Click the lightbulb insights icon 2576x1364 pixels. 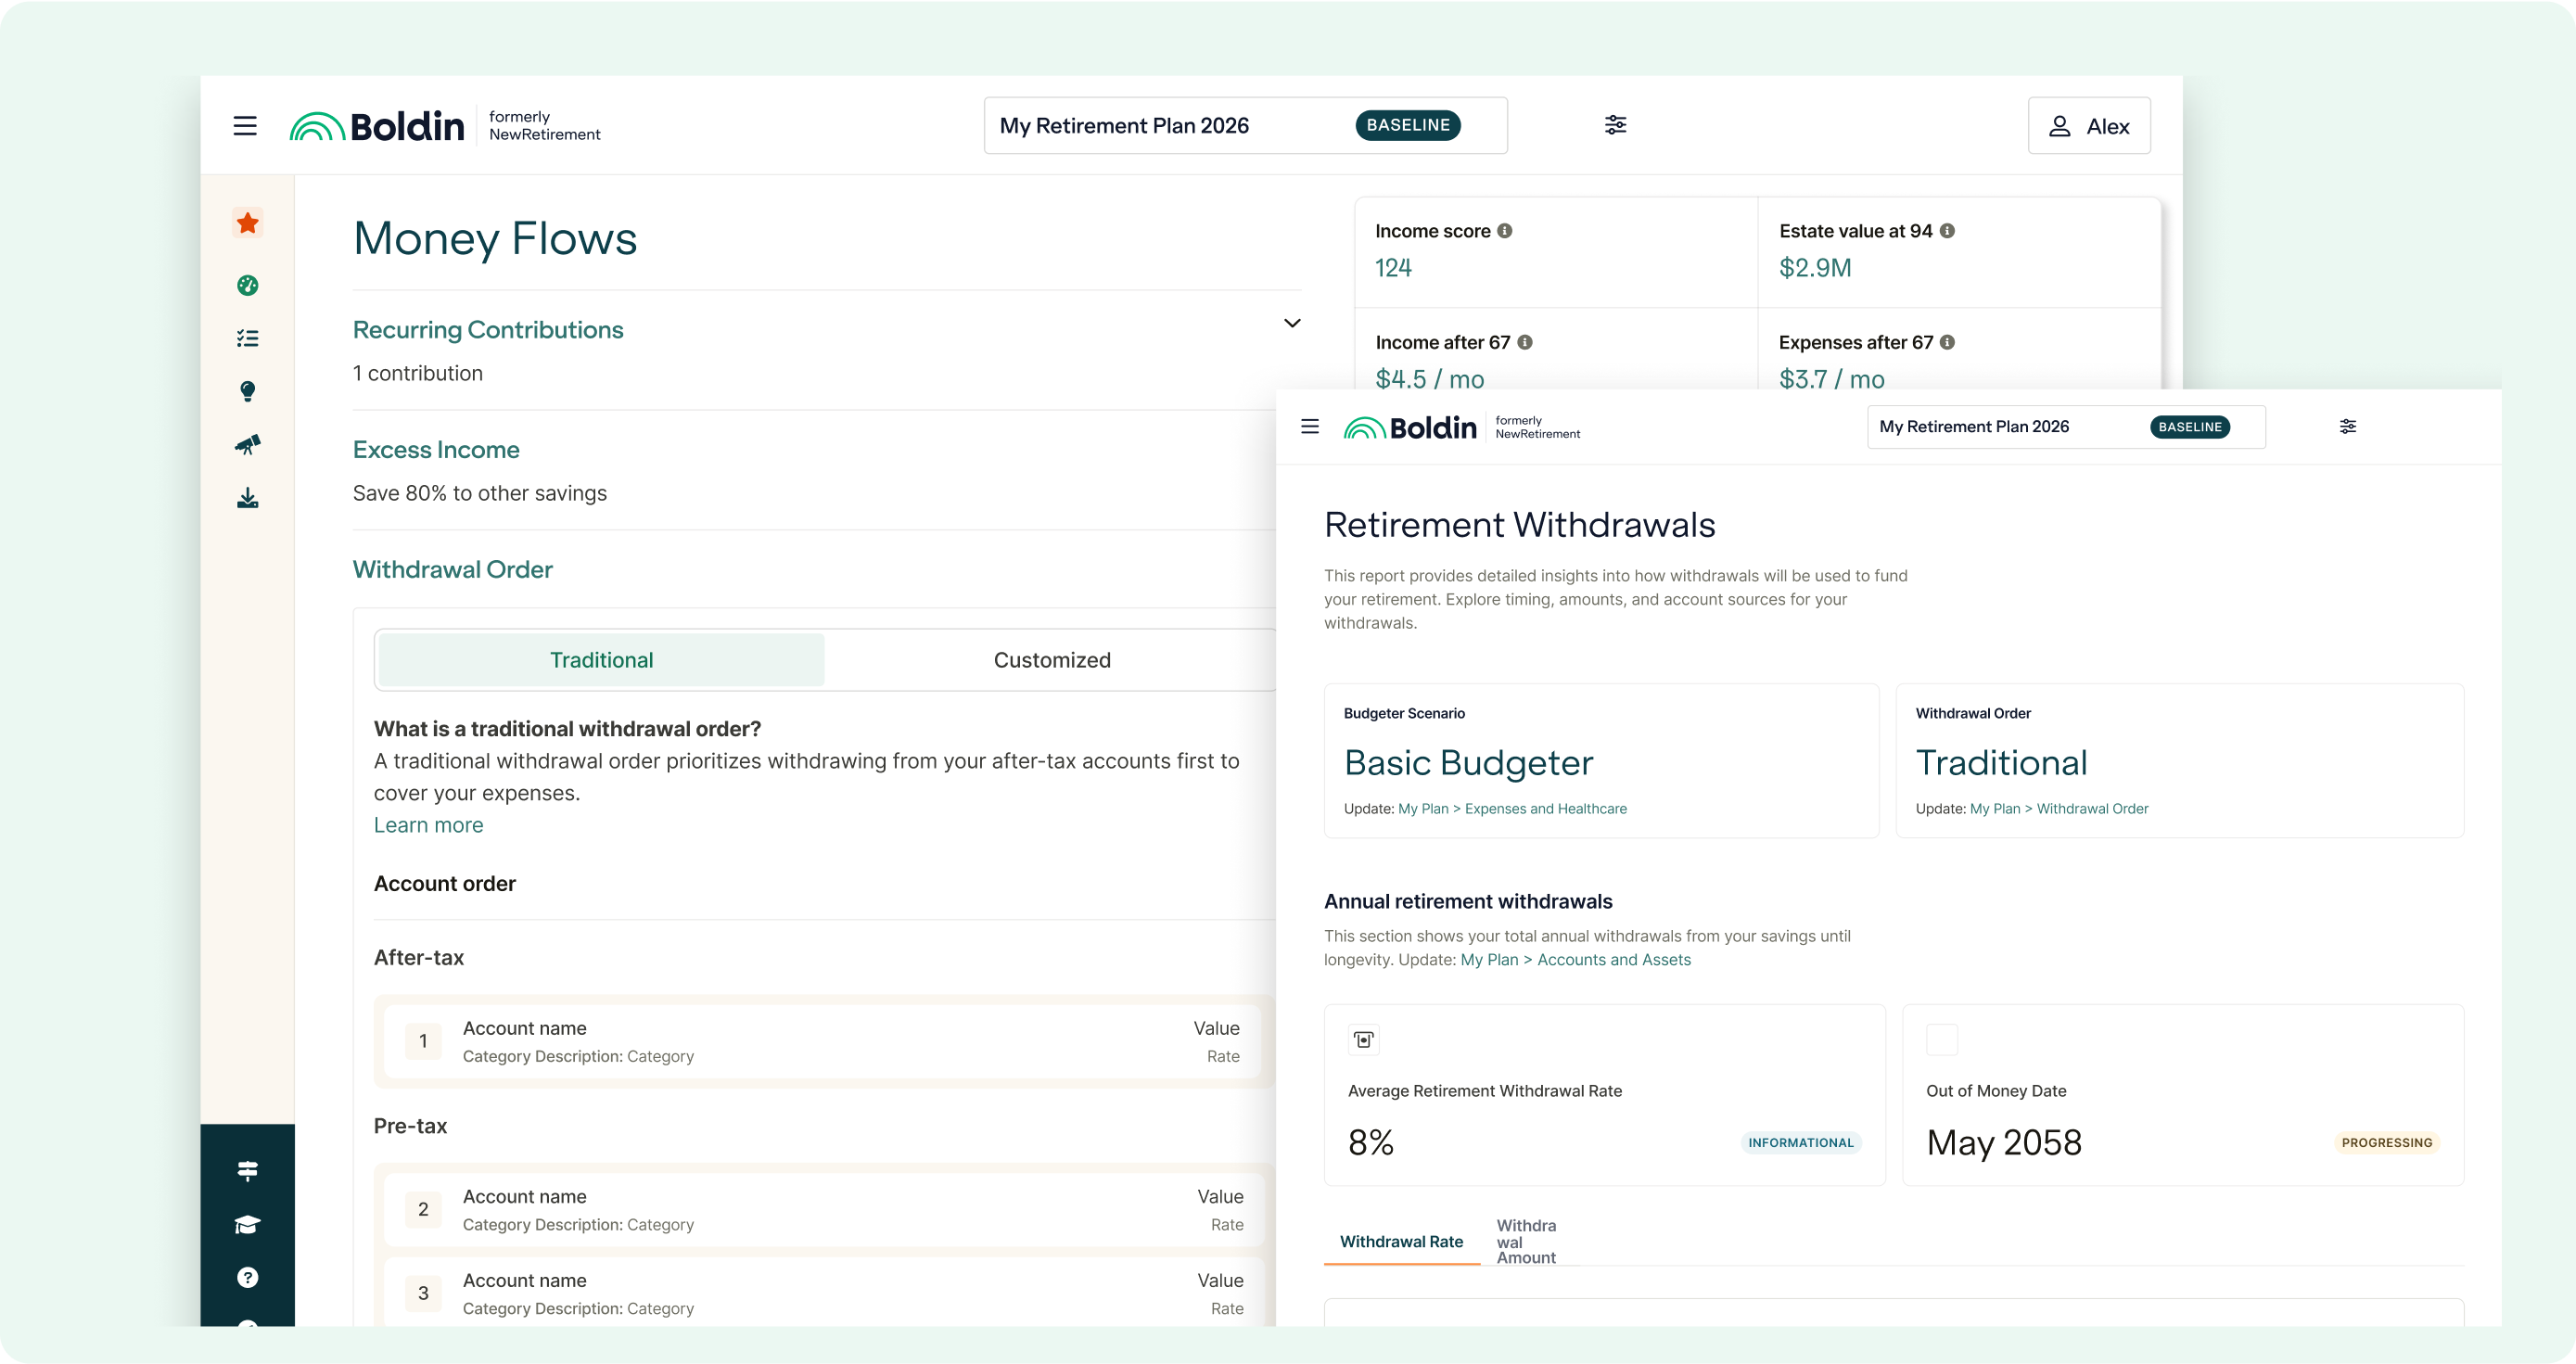[248, 391]
